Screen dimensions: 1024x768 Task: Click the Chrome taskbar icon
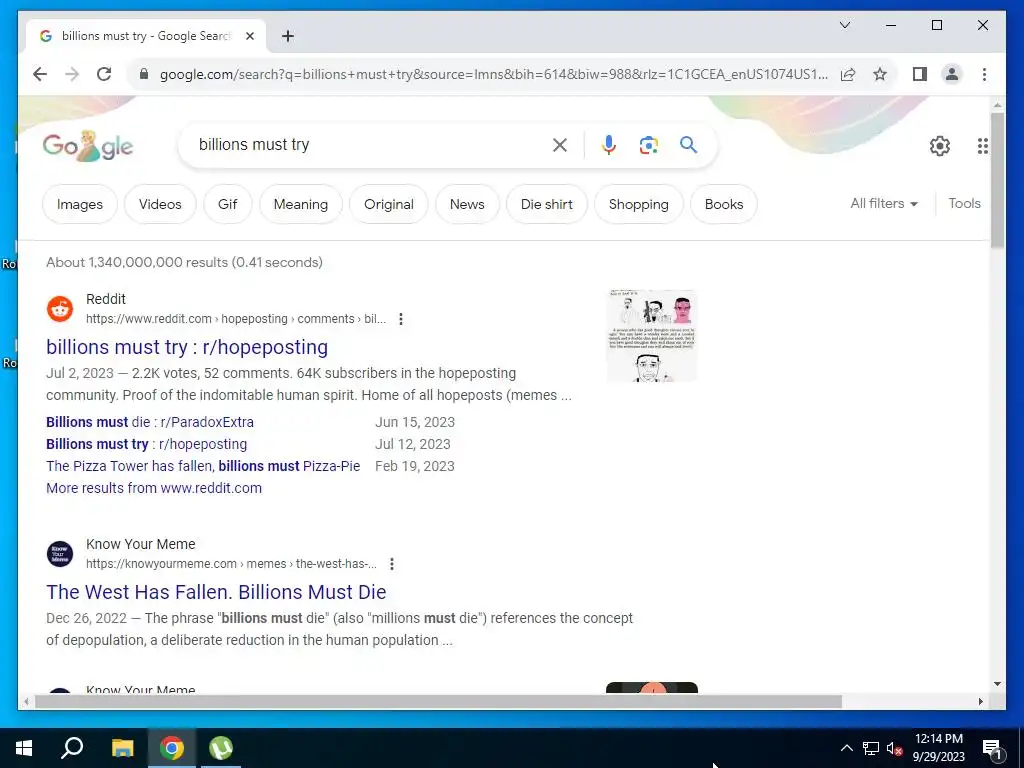tap(172, 748)
